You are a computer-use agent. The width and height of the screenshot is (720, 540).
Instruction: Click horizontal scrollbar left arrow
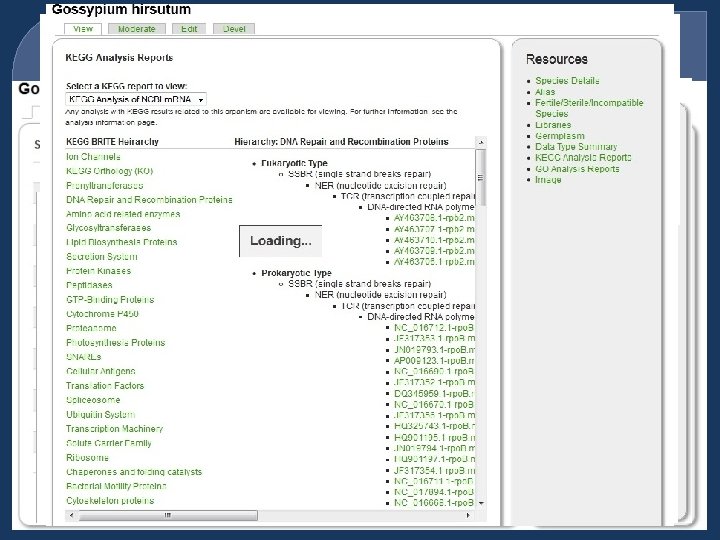point(71,515)
